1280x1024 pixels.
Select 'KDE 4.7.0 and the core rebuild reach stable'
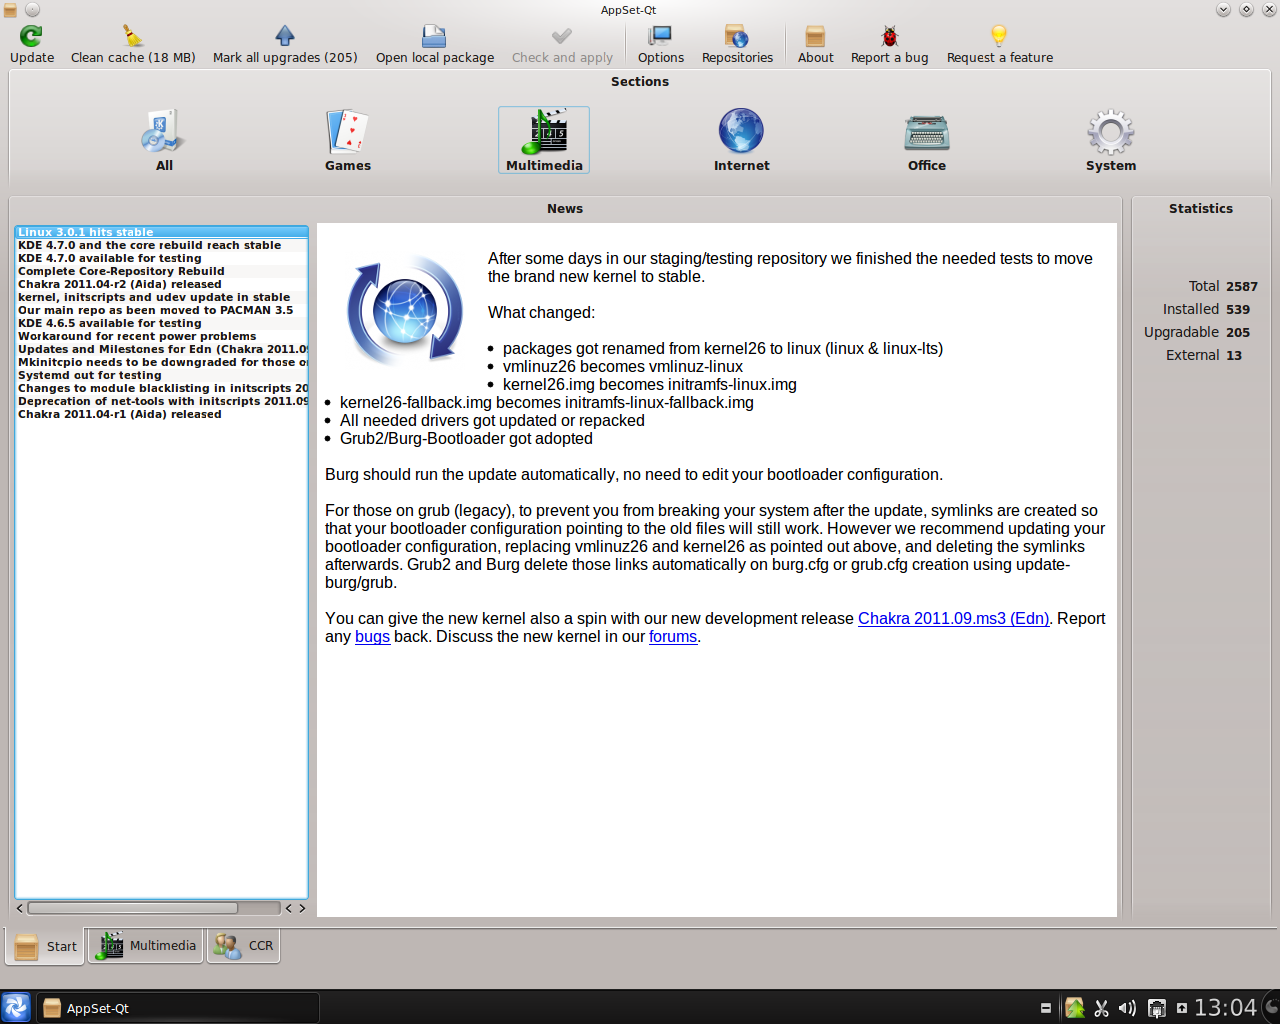[161, 245]
